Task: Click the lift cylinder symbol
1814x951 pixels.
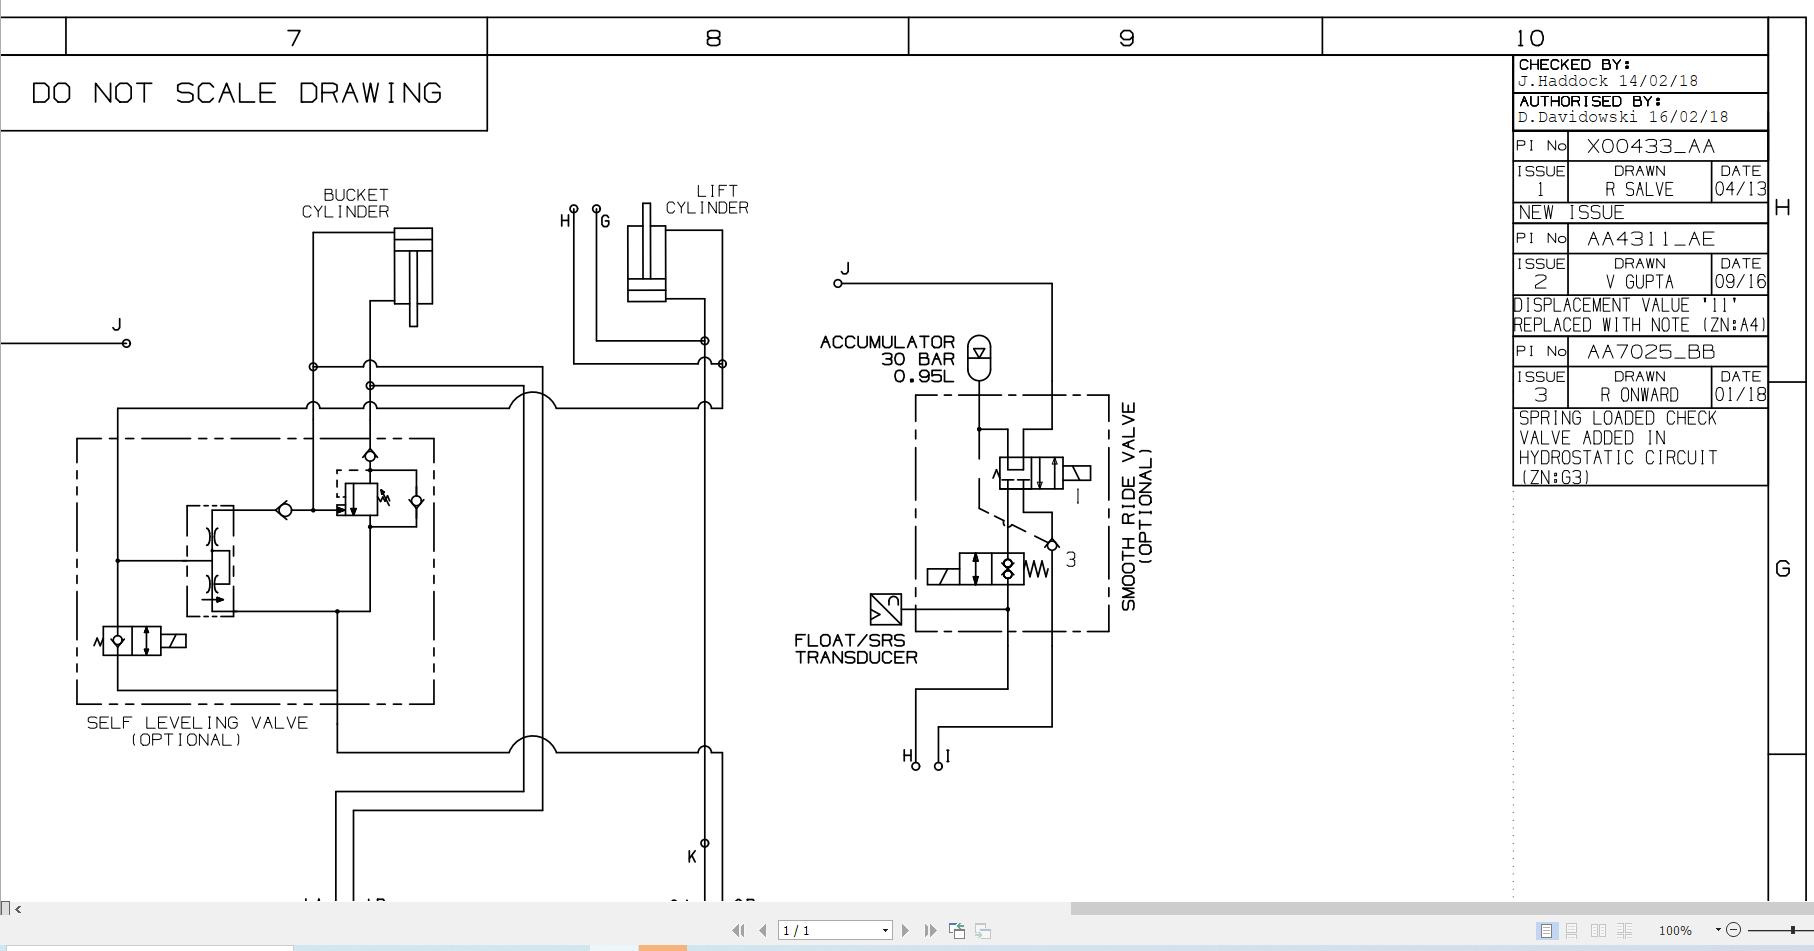Action: (646, 251)
